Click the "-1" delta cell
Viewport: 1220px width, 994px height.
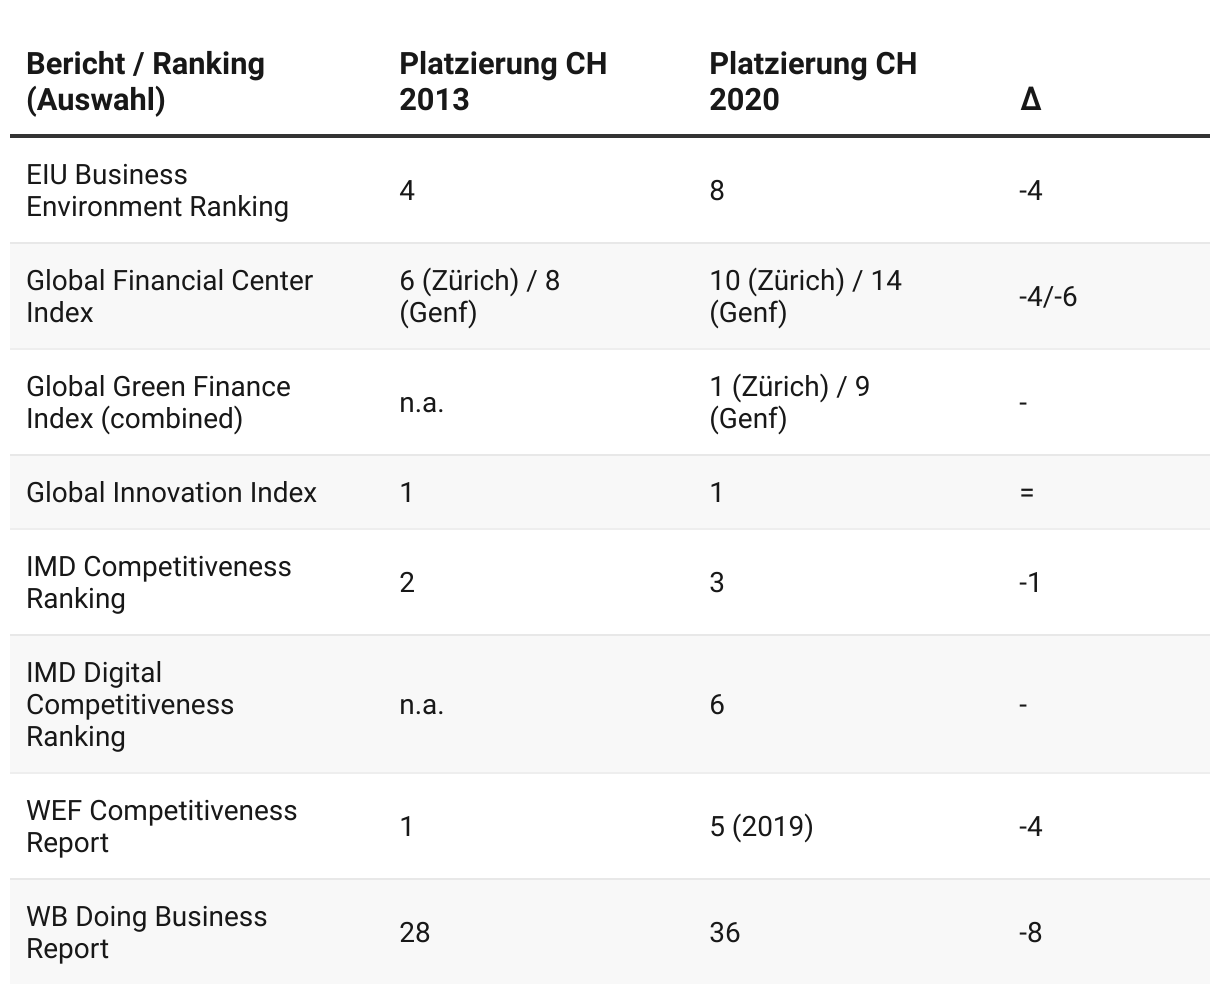point(1029,582)
